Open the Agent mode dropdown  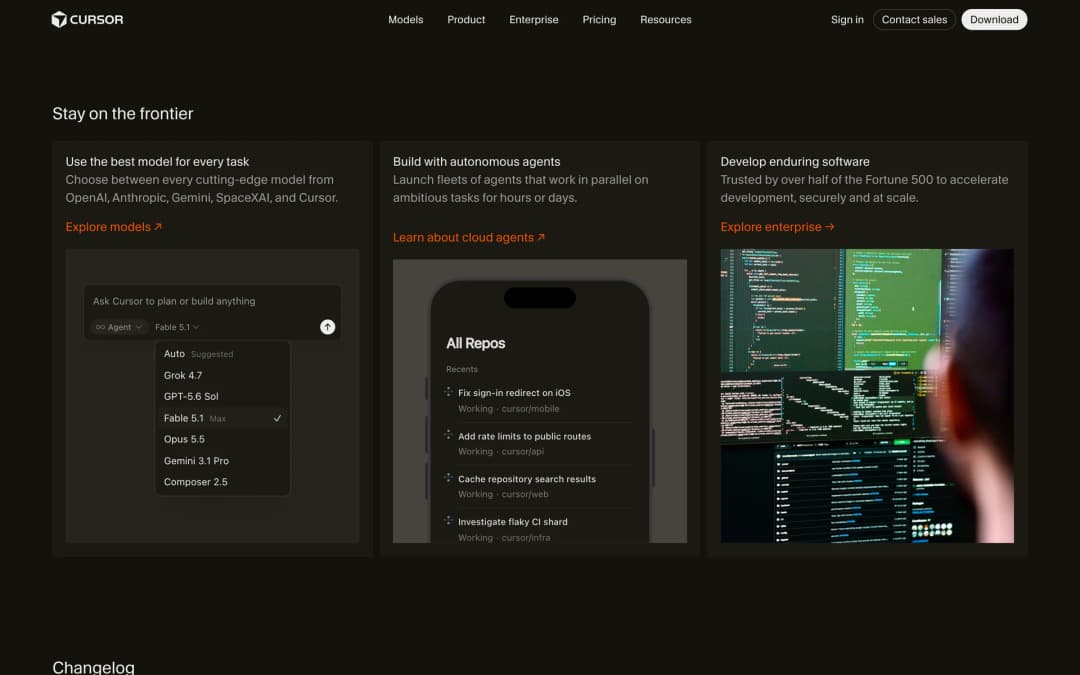[119, 327]
